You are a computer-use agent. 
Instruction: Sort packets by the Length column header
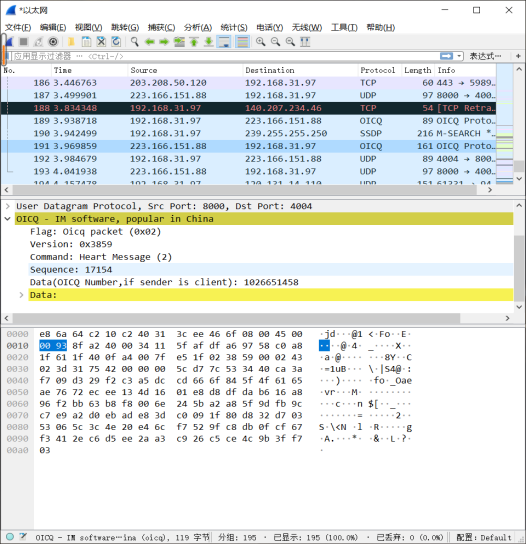click(418, 70)
